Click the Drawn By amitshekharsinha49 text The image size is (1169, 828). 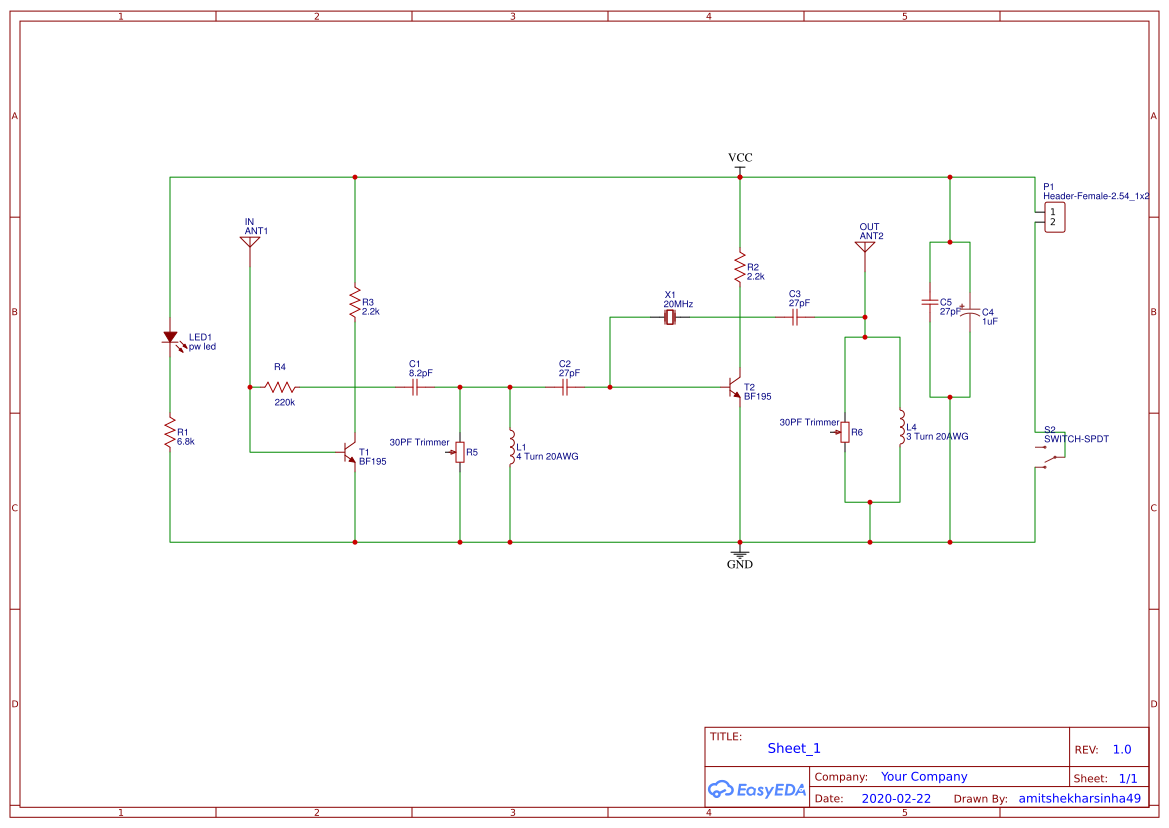click(1079, 798)
